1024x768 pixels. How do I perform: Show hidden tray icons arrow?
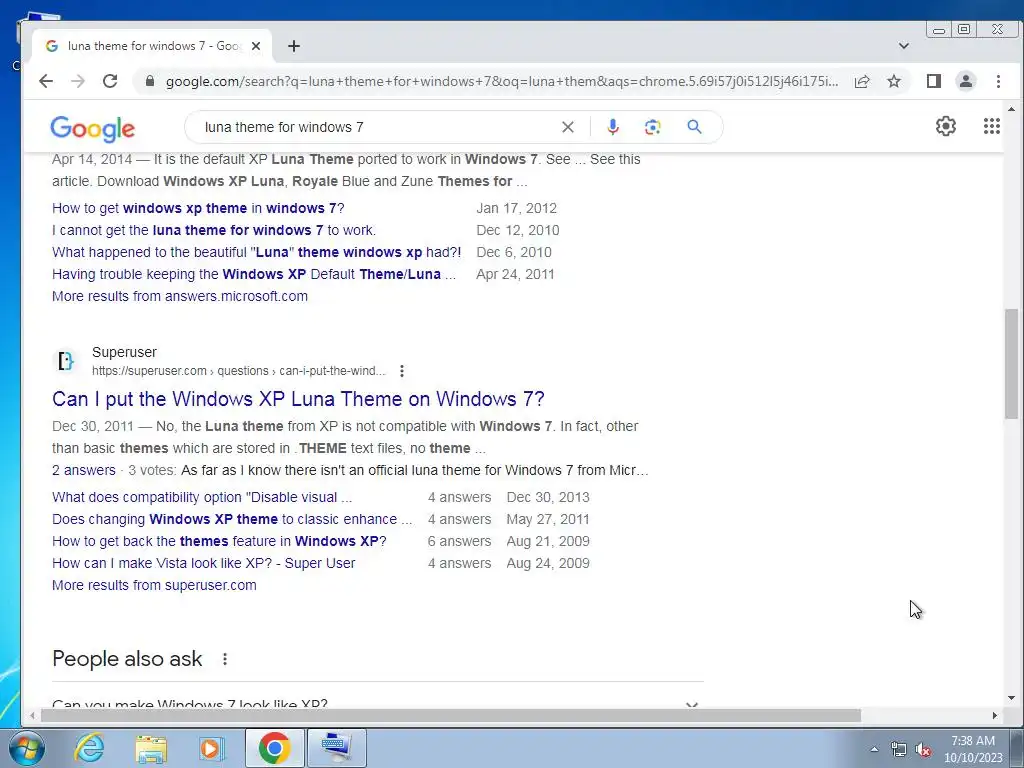[x=874, y=749]
